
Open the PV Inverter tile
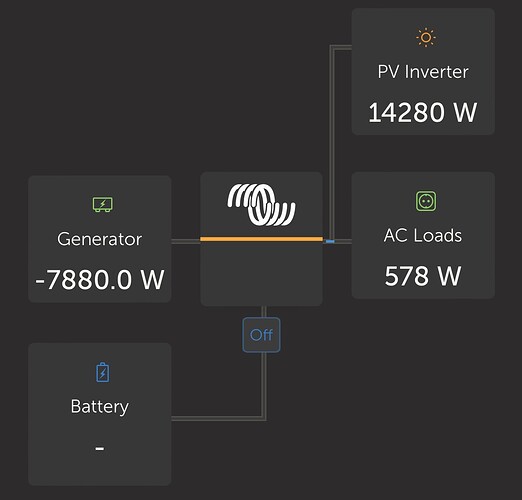[x=423, y=71]
